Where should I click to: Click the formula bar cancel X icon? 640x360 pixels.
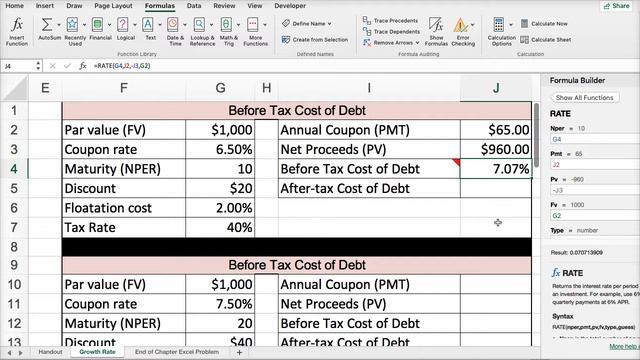(x=52, y=66)
